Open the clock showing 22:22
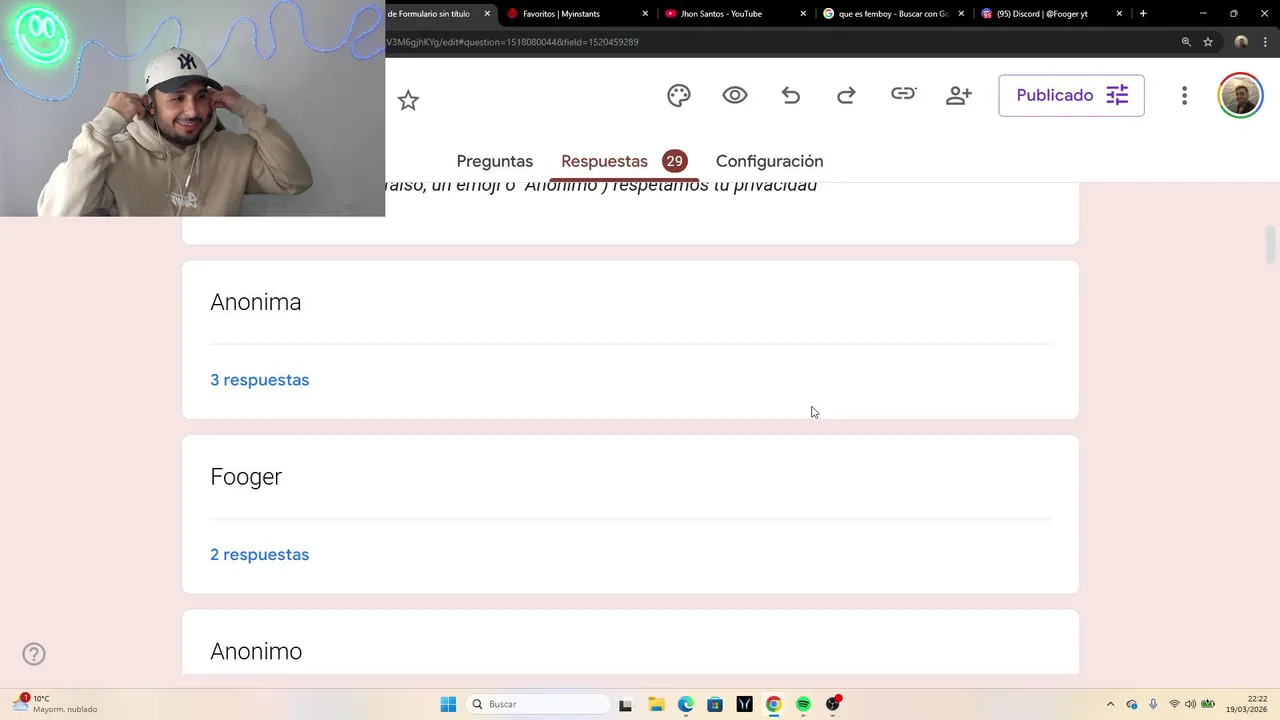1280x720 pixels. click(1246, 704)
